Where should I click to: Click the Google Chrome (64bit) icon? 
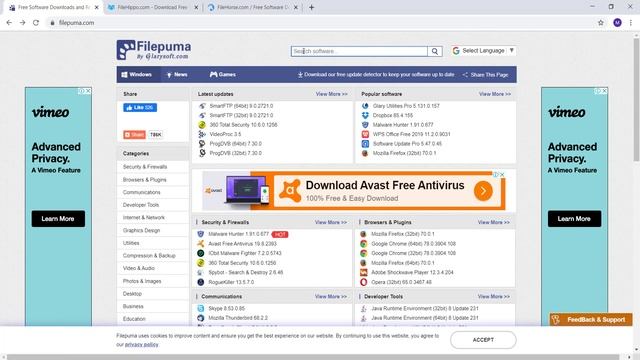363,244
